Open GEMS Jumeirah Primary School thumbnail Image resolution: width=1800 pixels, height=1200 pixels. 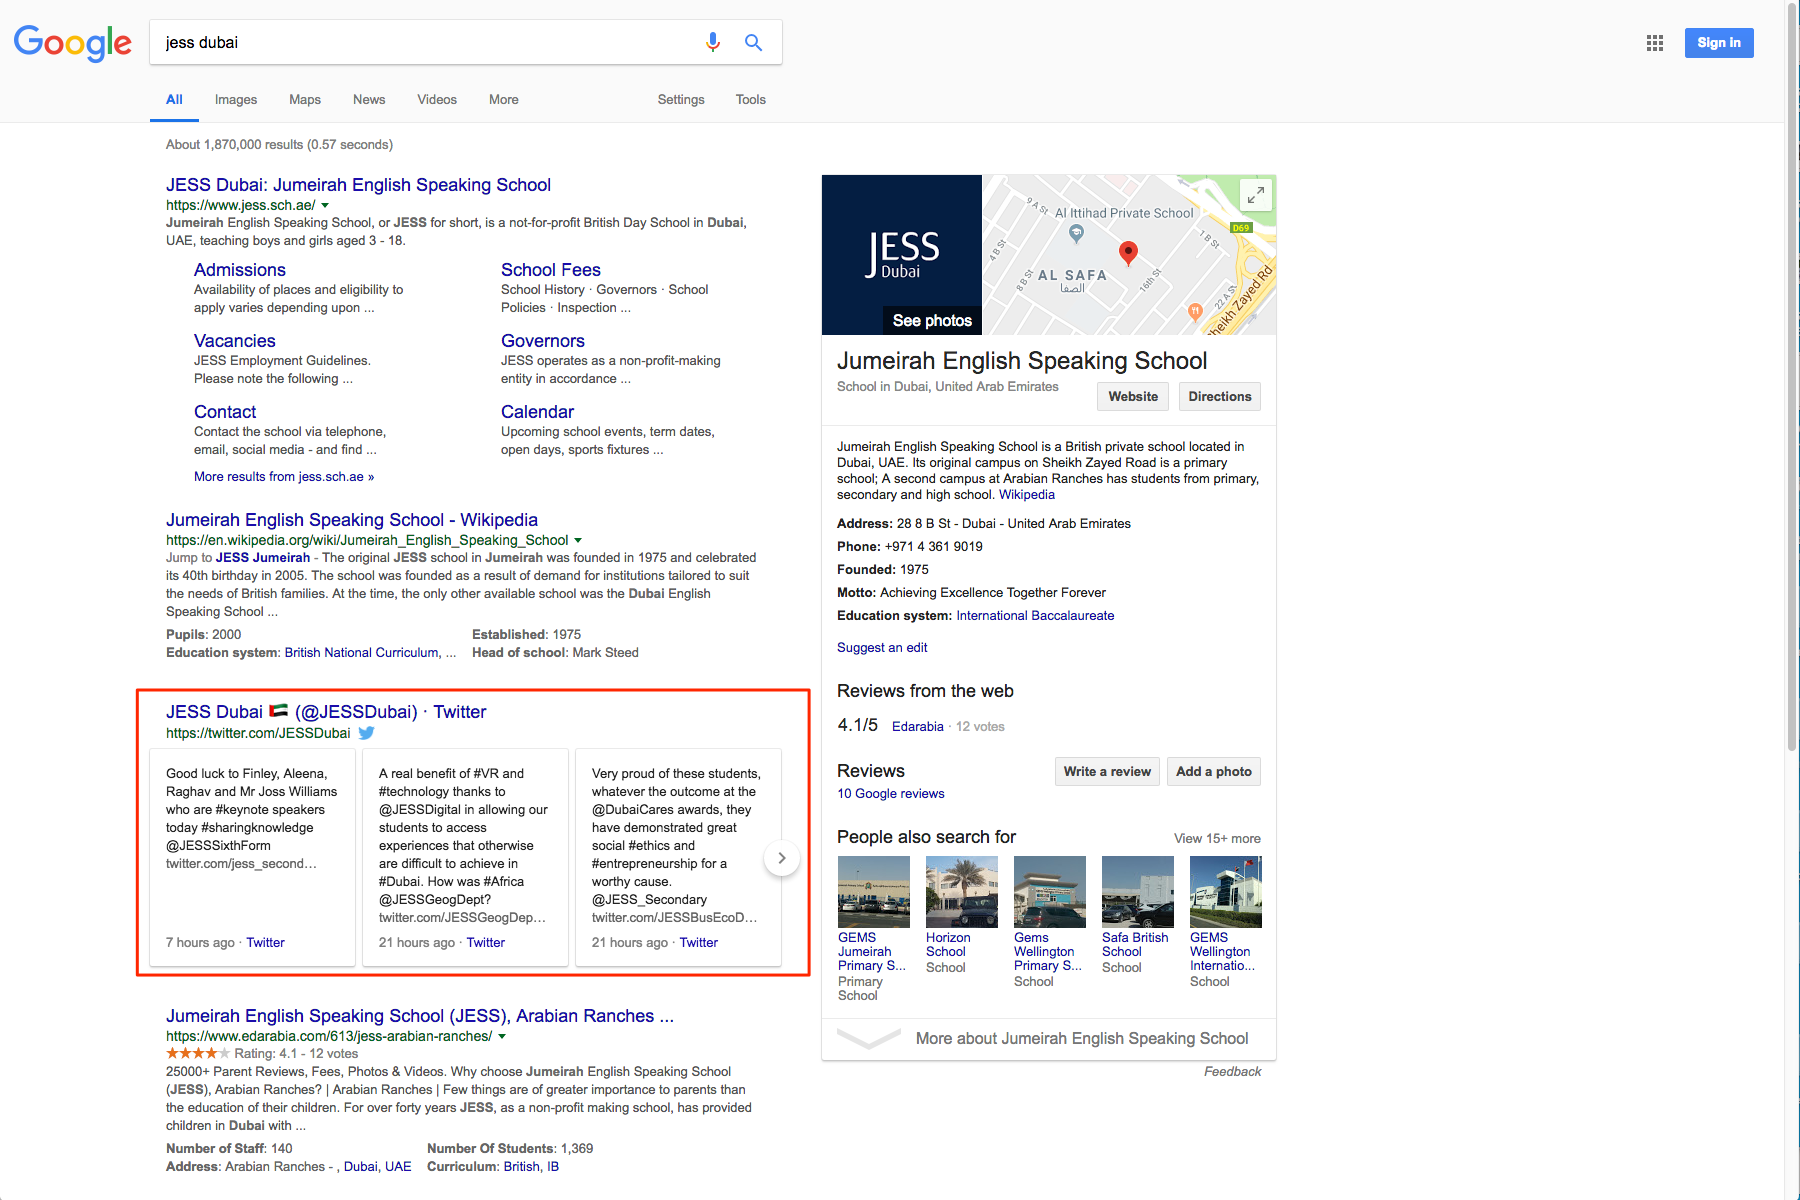pos(874,892)
